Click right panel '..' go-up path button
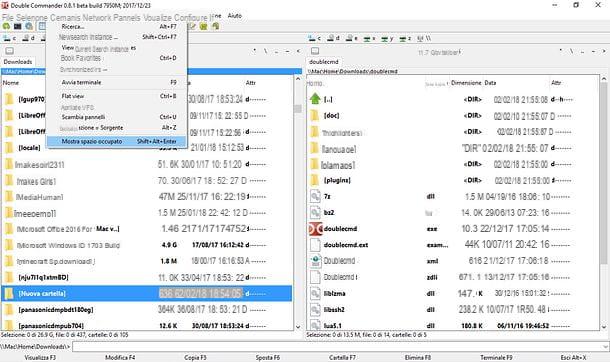Image resolution: width=610 pixels, height=362 pixels. coord(582,51)
